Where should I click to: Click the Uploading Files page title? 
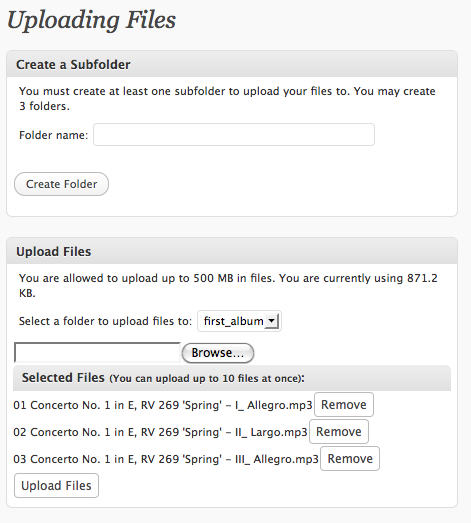(91, 21)
